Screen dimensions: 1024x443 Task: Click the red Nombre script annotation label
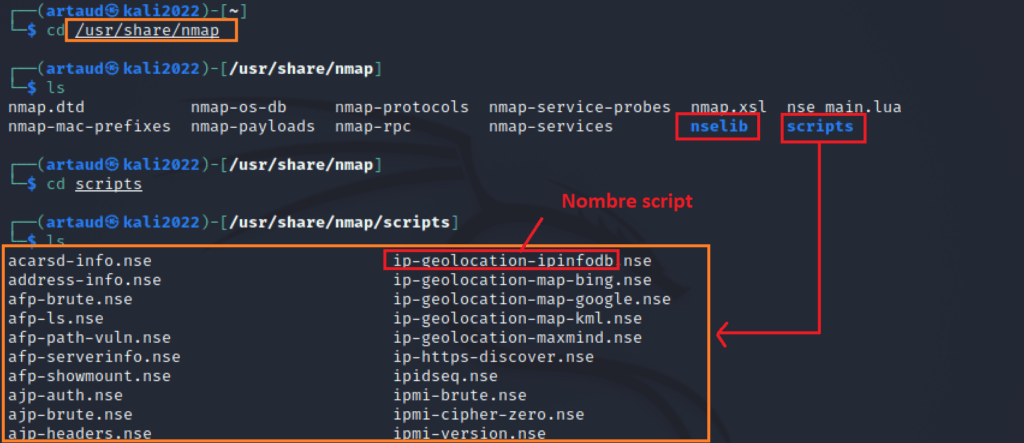click(627, 201)
